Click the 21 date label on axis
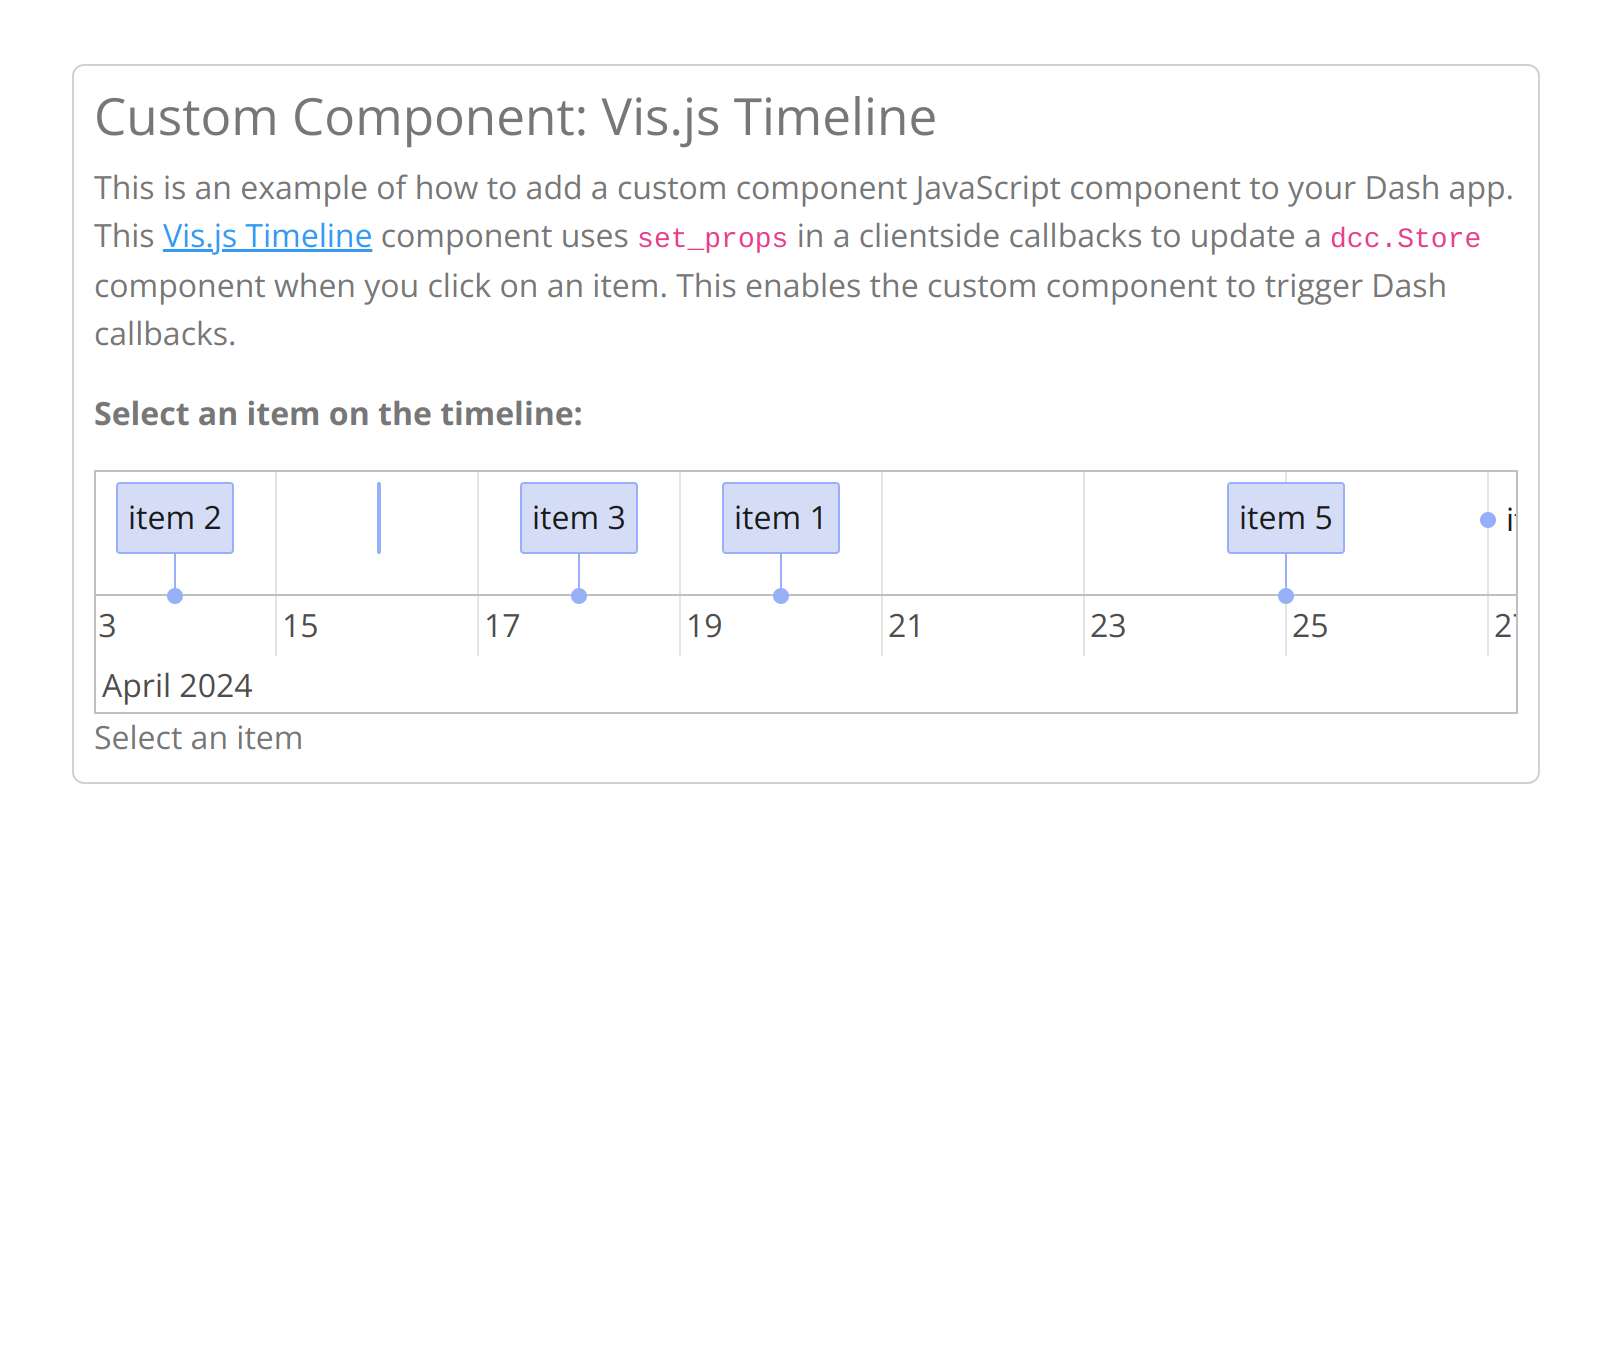Viewport: 1612px width, 1352px height. point(905,626)
